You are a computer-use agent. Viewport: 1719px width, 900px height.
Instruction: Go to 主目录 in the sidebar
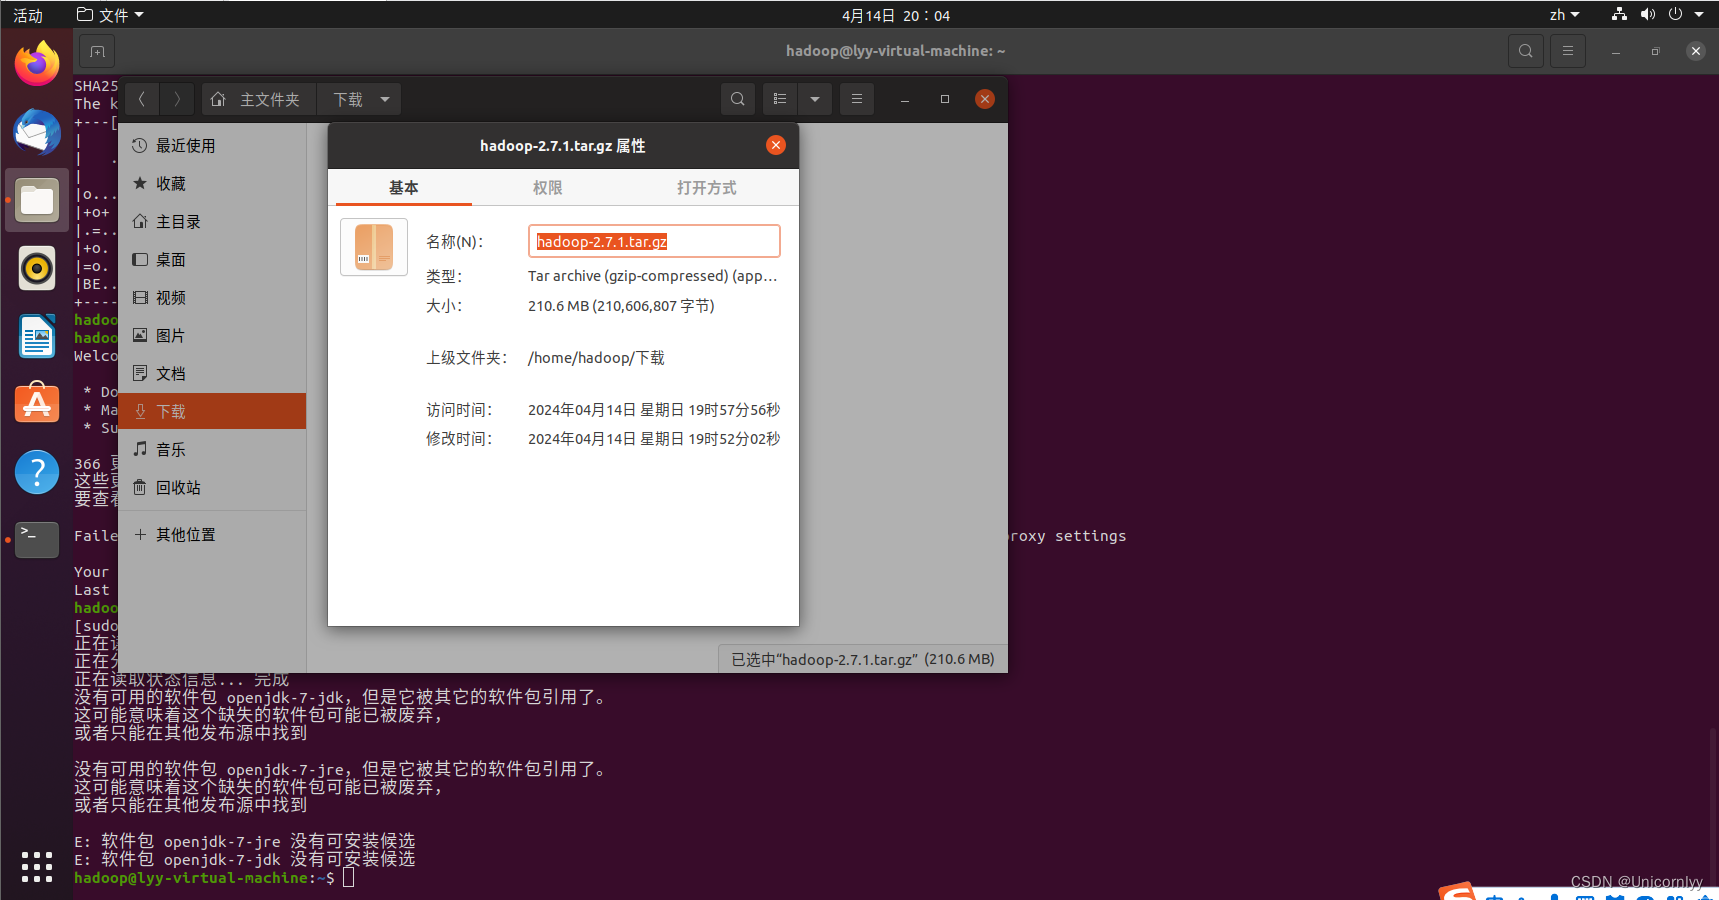pyautogui.click(x=212, y=222)
